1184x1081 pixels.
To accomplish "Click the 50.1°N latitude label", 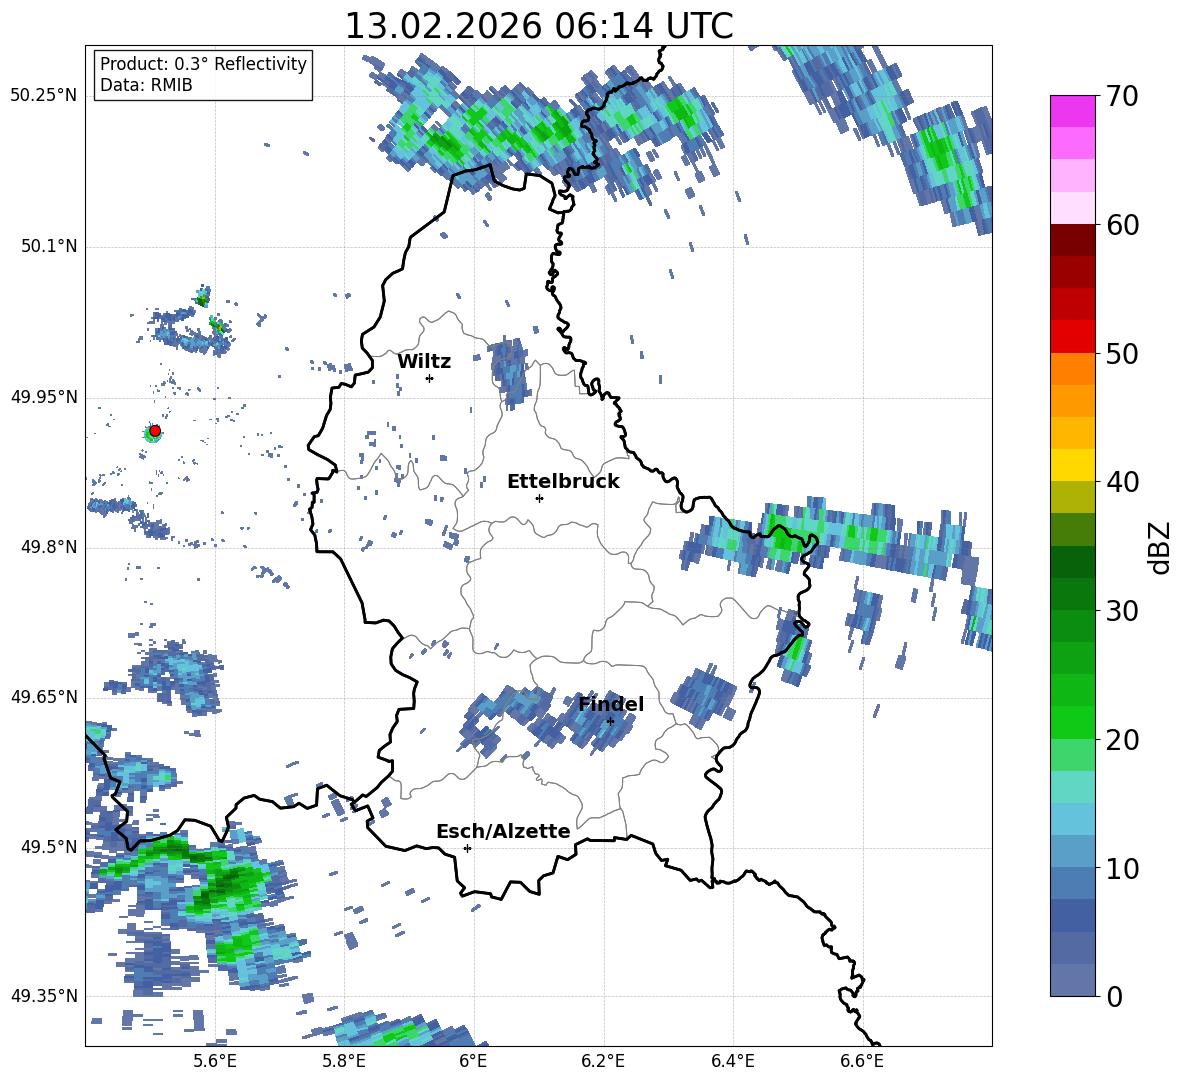I will coord(48,246).
